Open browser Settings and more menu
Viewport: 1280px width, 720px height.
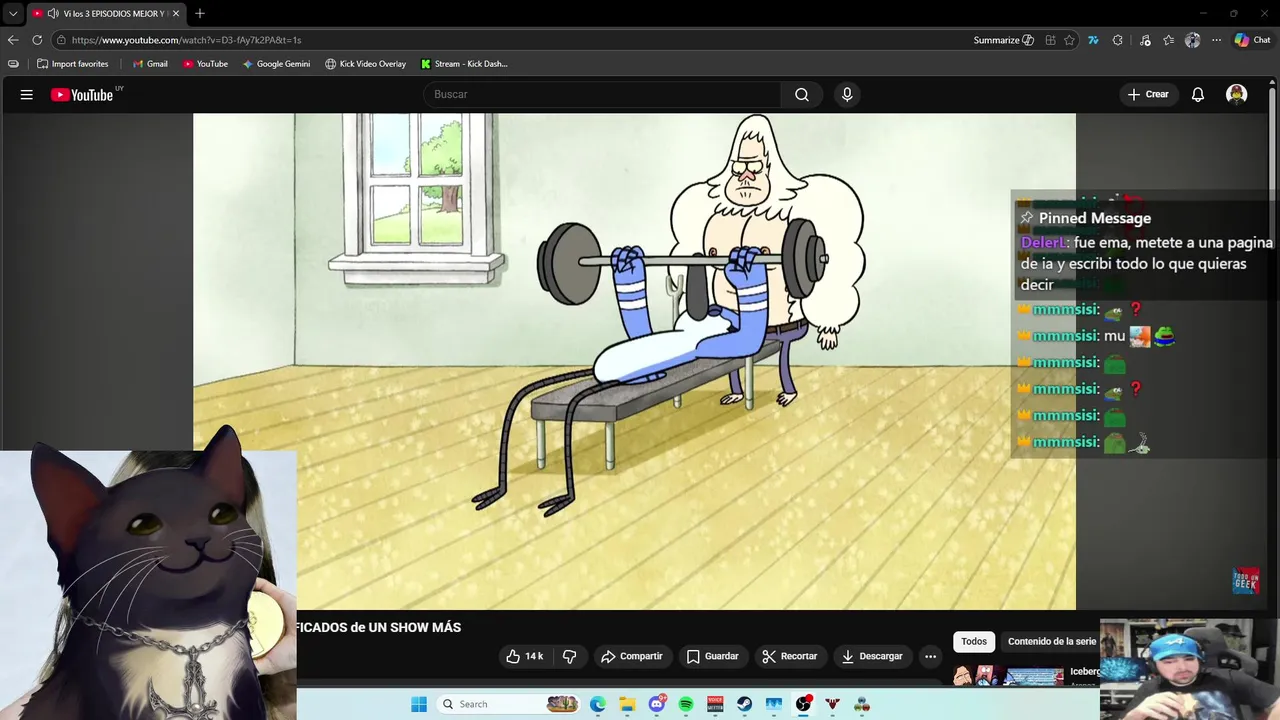click(x=1216, y=40)
